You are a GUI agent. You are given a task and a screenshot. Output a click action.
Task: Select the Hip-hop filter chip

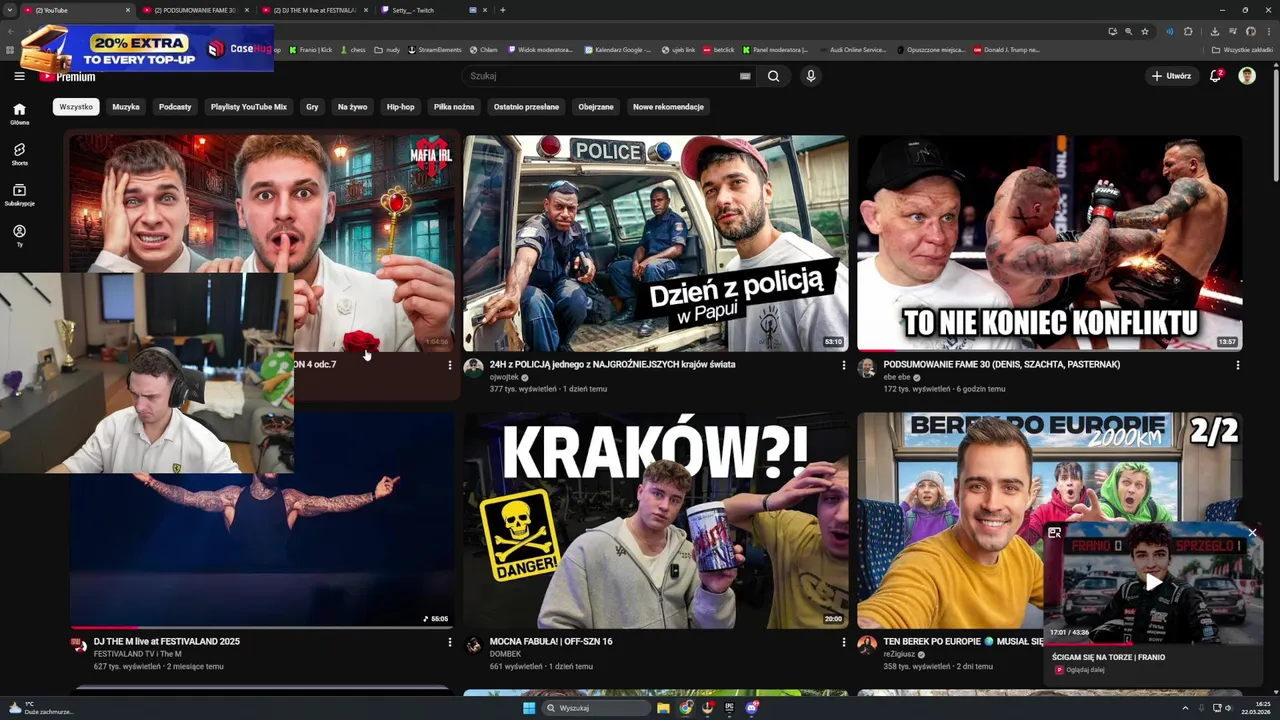[401, 107]
